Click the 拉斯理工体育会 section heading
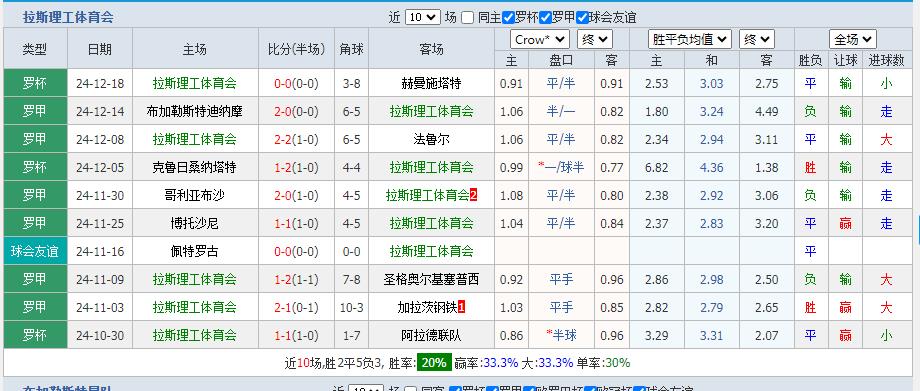This screenshot has width=920, height=391. tap(68, 18)
